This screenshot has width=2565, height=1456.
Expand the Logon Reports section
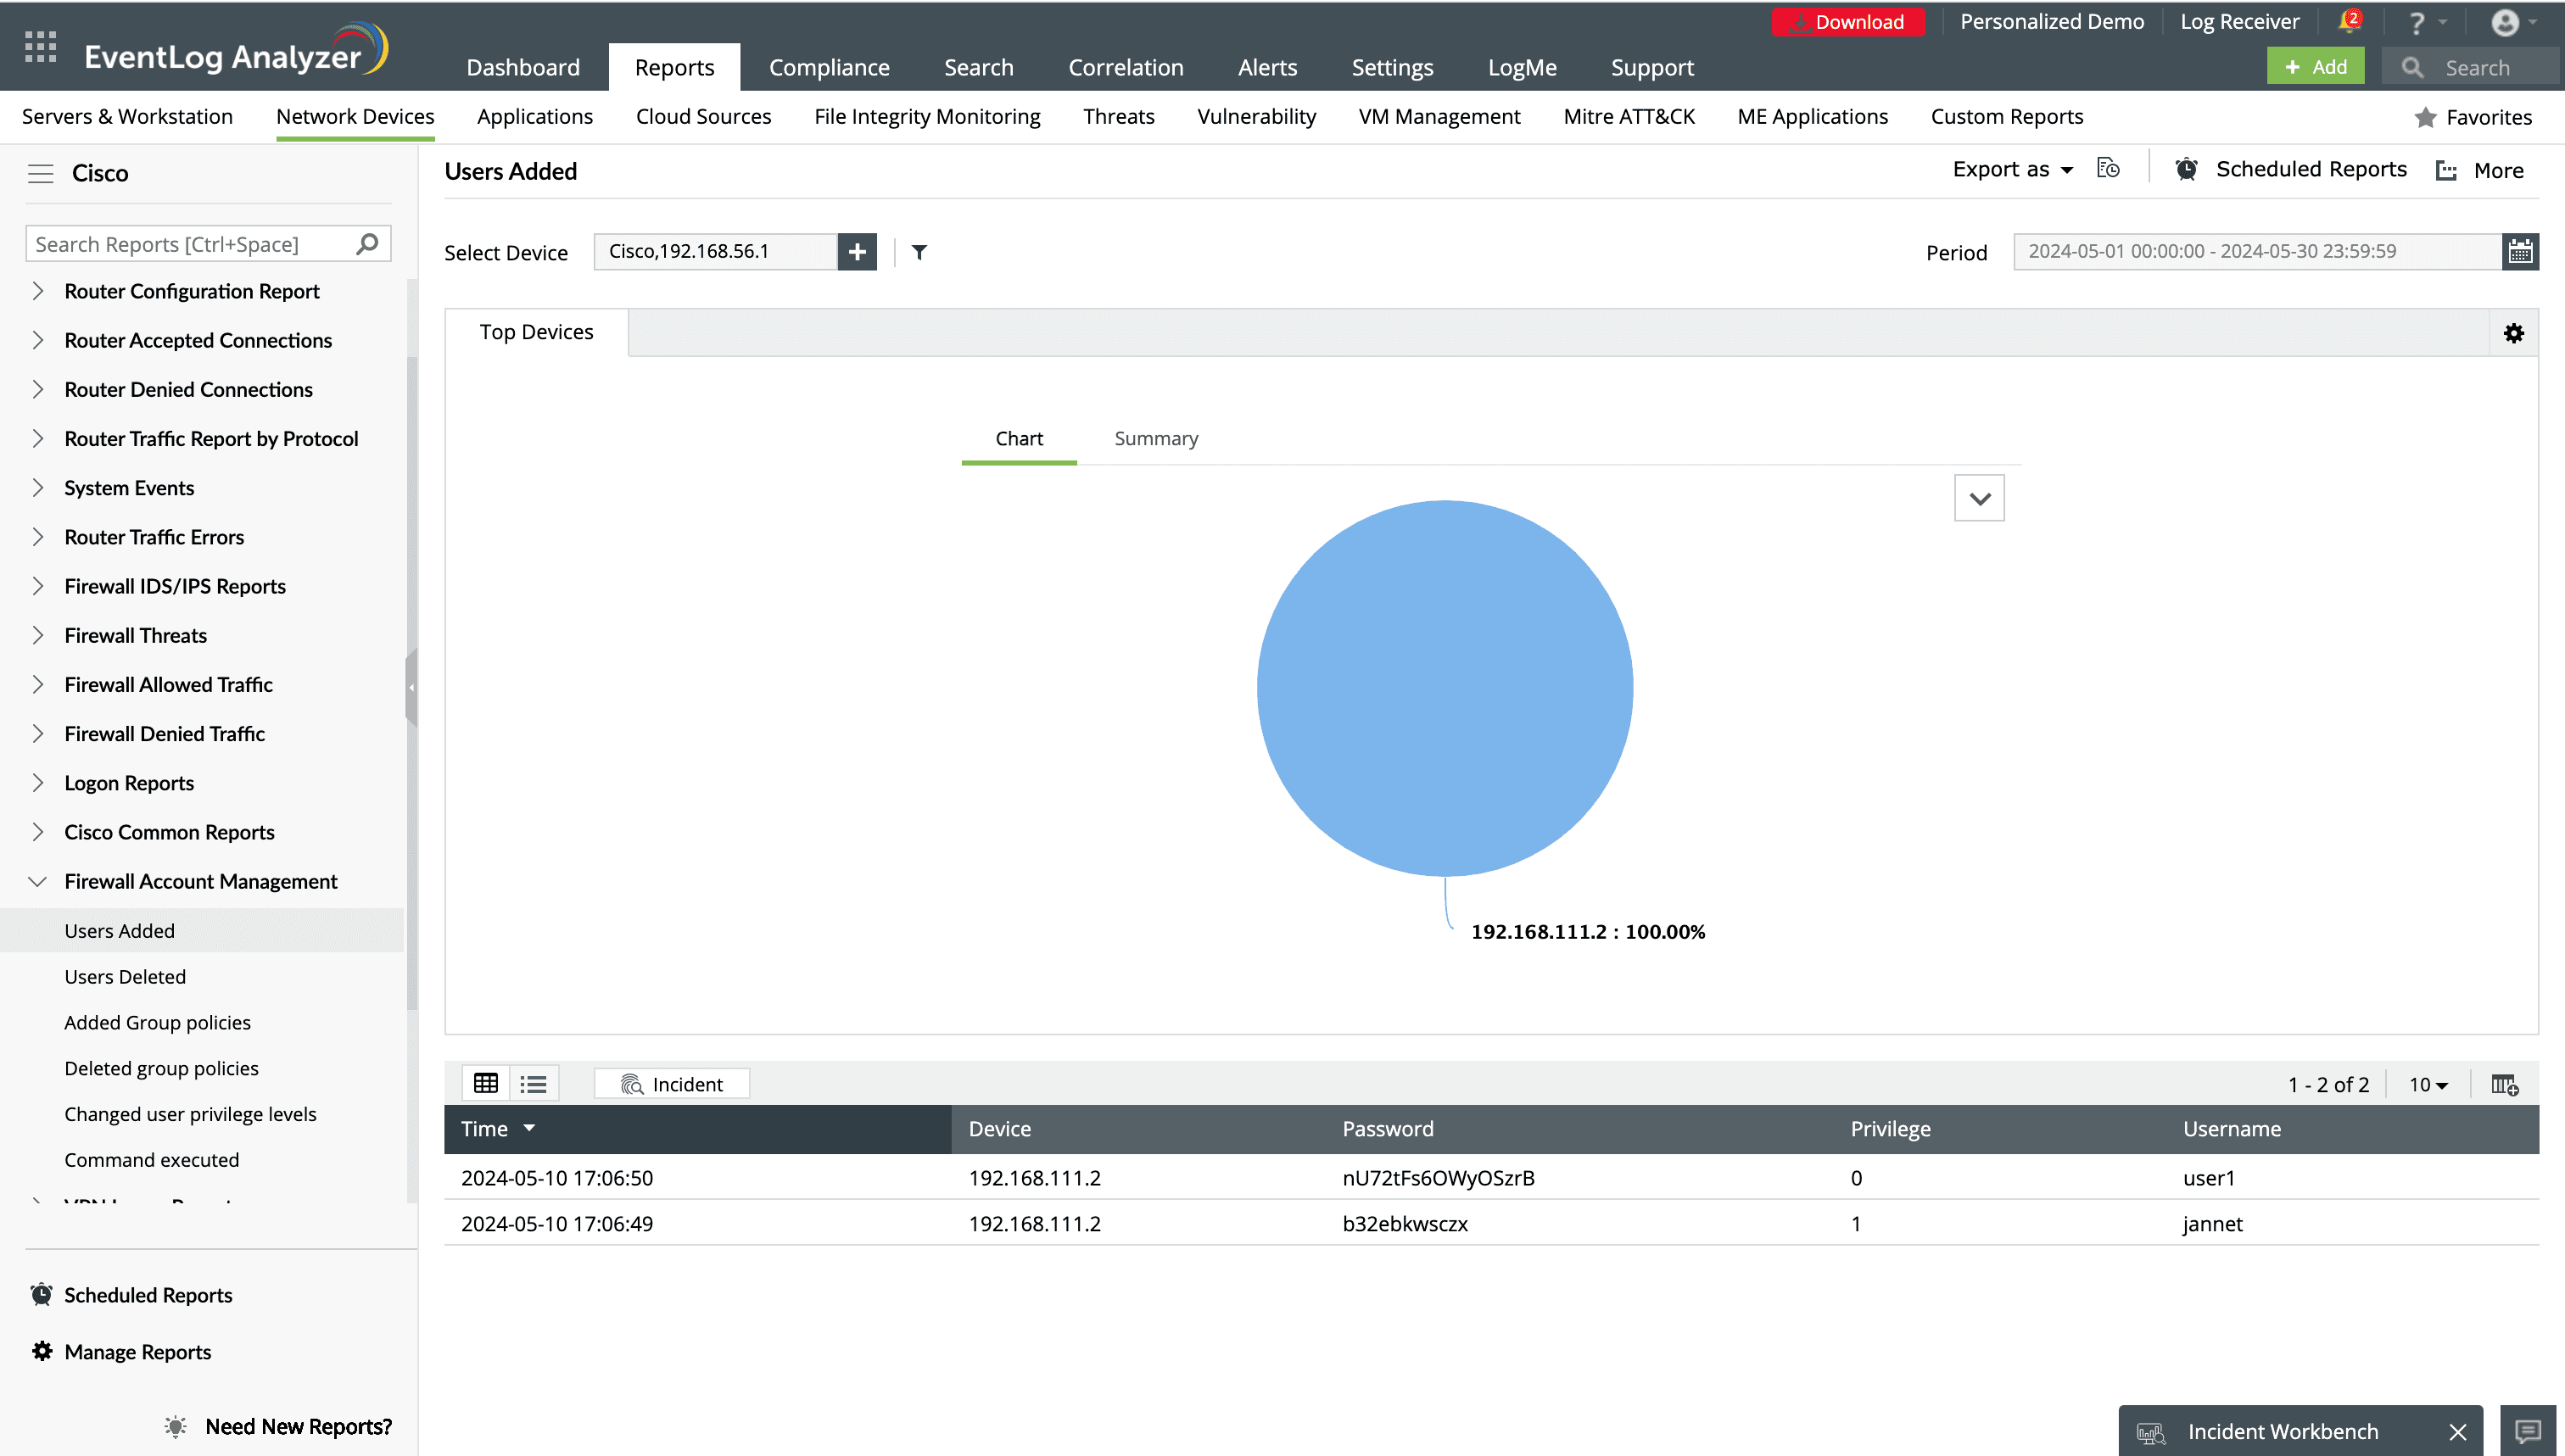129,782
